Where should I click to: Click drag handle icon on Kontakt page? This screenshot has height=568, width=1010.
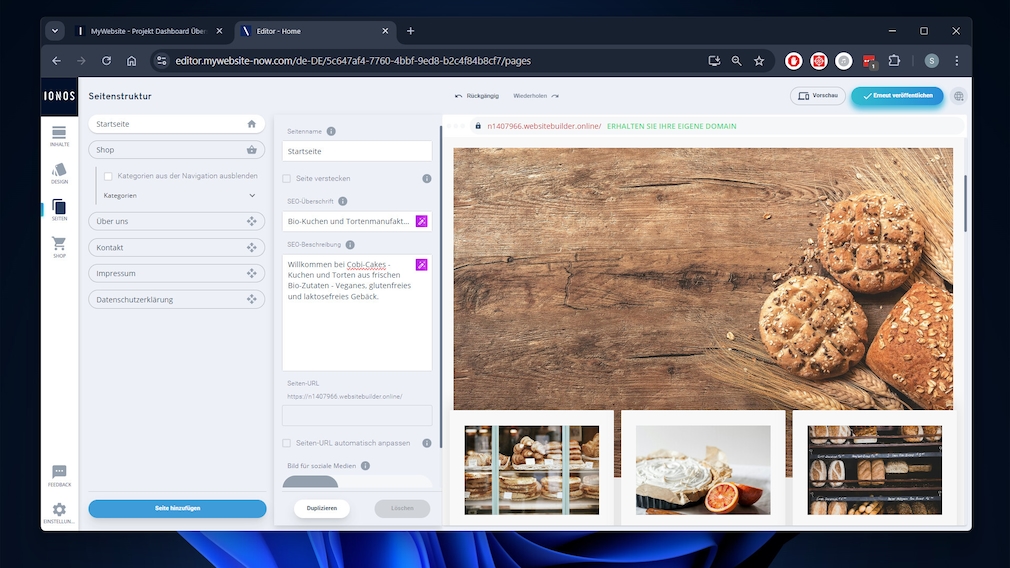(x=251, y=247)
